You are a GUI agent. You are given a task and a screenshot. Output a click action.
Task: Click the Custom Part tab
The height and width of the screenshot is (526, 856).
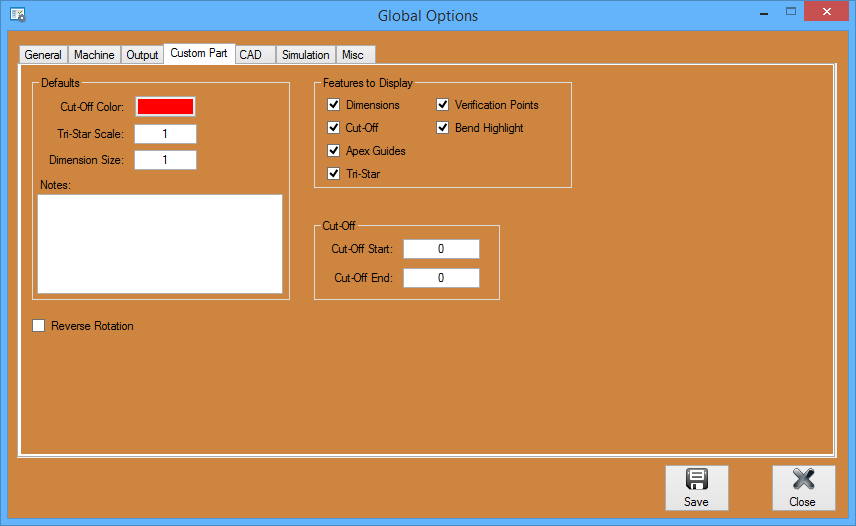click(x=199, y=53)
